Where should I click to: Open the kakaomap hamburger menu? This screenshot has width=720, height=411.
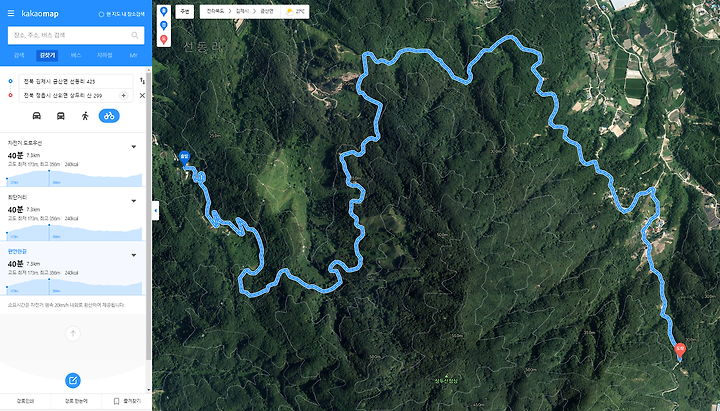[x=11, y=14]
